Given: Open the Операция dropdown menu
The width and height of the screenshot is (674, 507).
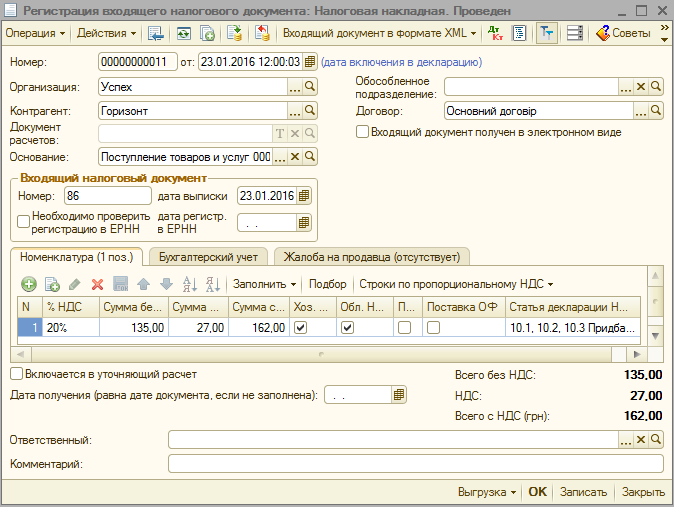Looking at the screenshot, I should [x=35, y=33].
